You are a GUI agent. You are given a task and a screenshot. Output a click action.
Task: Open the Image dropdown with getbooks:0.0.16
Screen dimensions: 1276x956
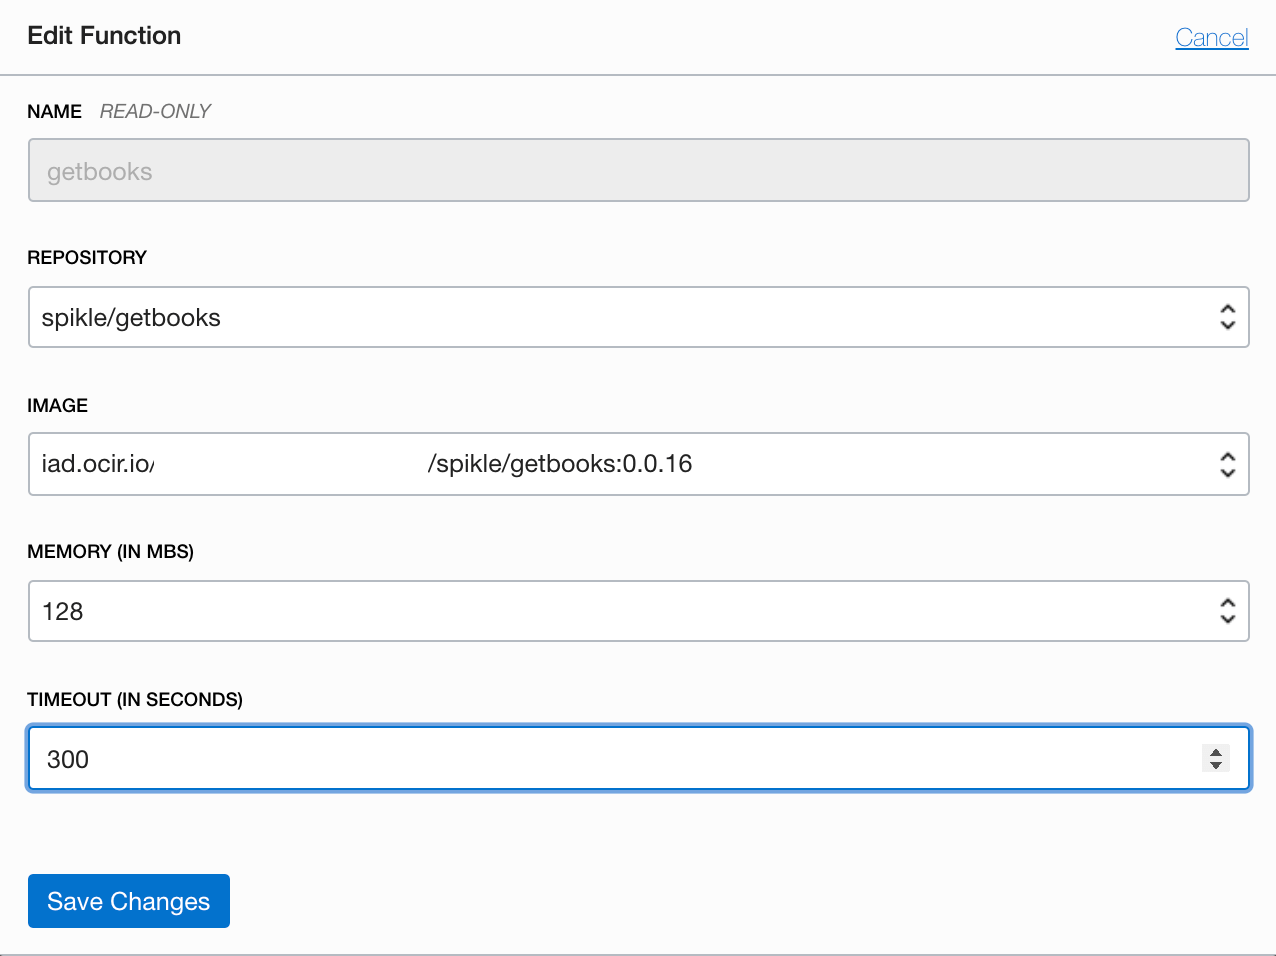click(x=620, y=464)
